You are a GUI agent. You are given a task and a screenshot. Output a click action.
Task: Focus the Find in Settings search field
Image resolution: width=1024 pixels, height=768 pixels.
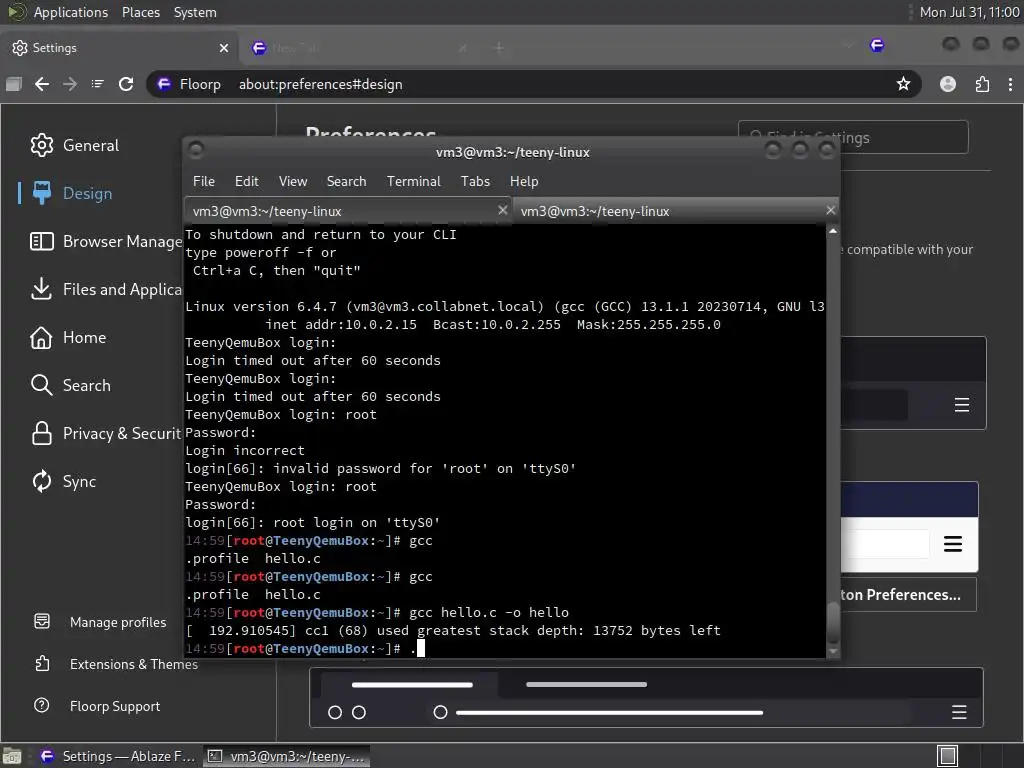[x=853, y=137]
